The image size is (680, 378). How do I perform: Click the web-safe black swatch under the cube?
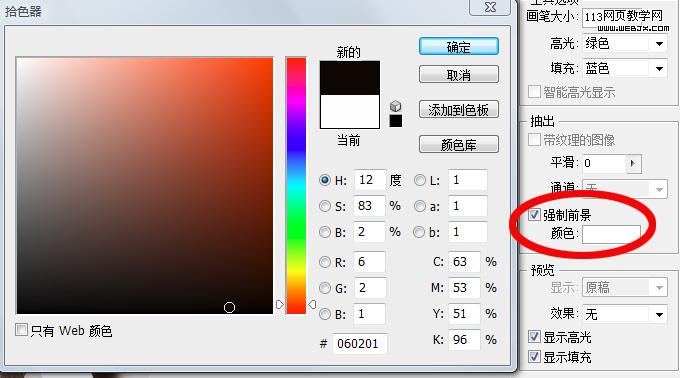(396, 121)
